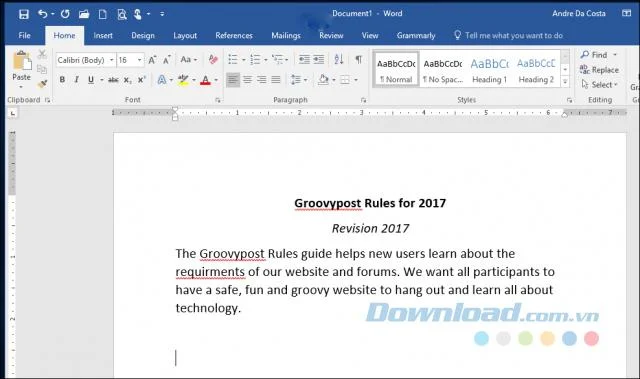Apply strikethrough to text

(113, 80)
